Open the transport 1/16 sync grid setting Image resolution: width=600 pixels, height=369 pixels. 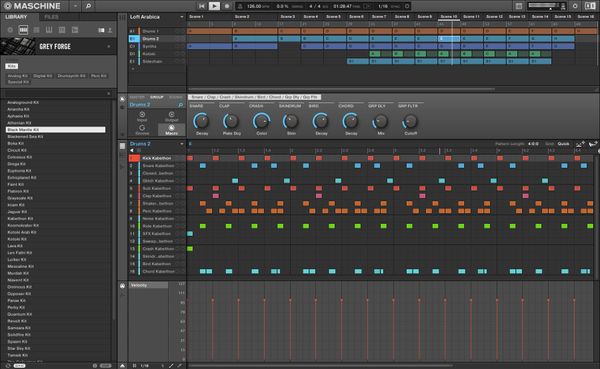(x=383, y=6)
